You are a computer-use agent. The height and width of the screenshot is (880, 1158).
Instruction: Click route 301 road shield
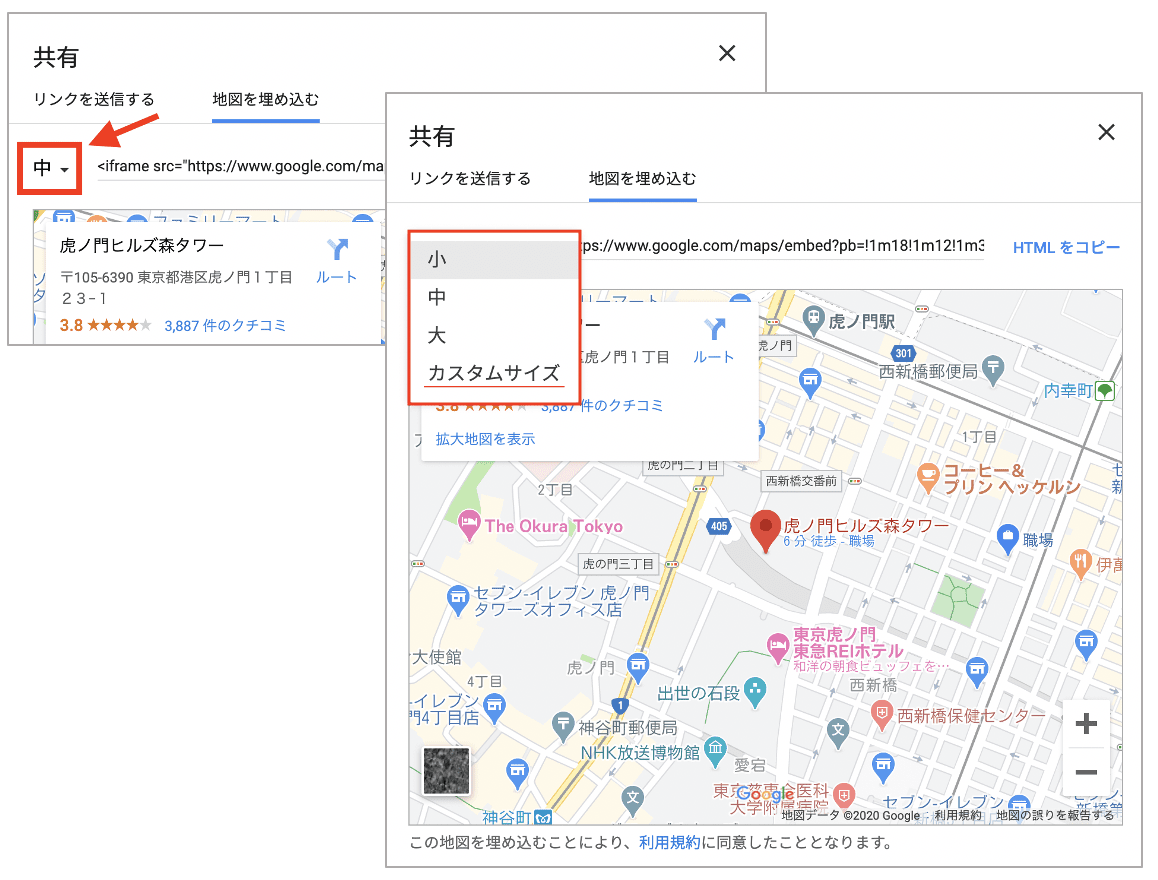click(x=904, y=354)
